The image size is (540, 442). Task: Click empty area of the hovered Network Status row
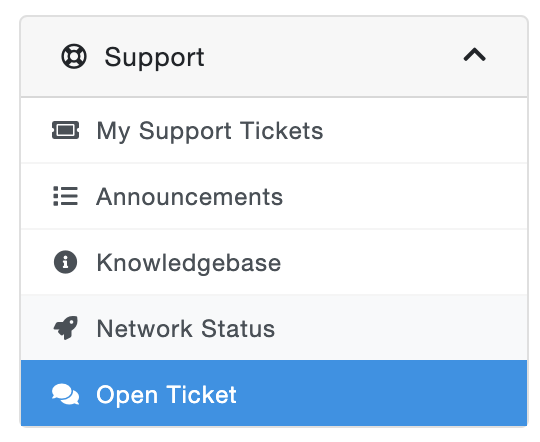tap(399, 328)
